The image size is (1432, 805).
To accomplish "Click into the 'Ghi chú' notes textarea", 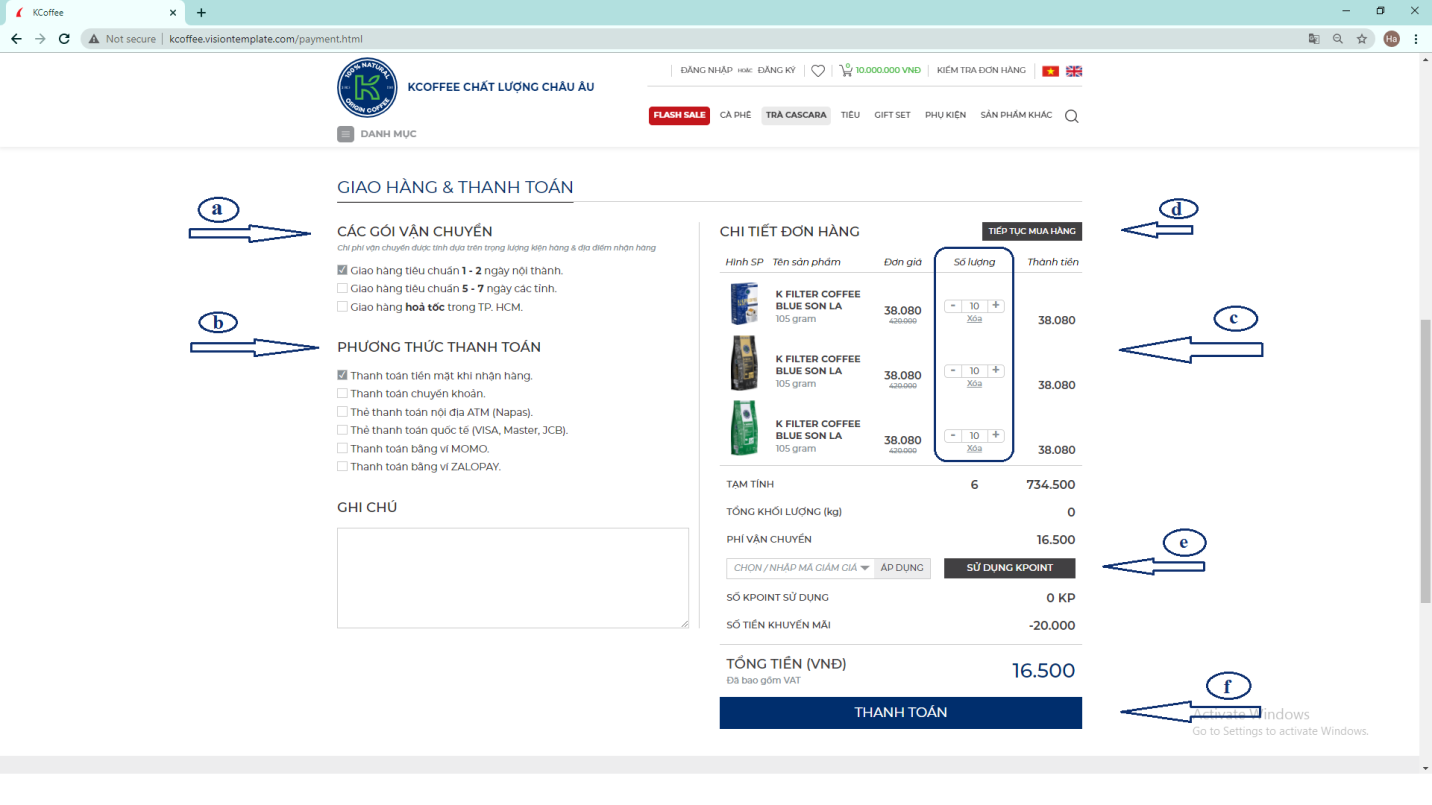I will coord(512,578).
